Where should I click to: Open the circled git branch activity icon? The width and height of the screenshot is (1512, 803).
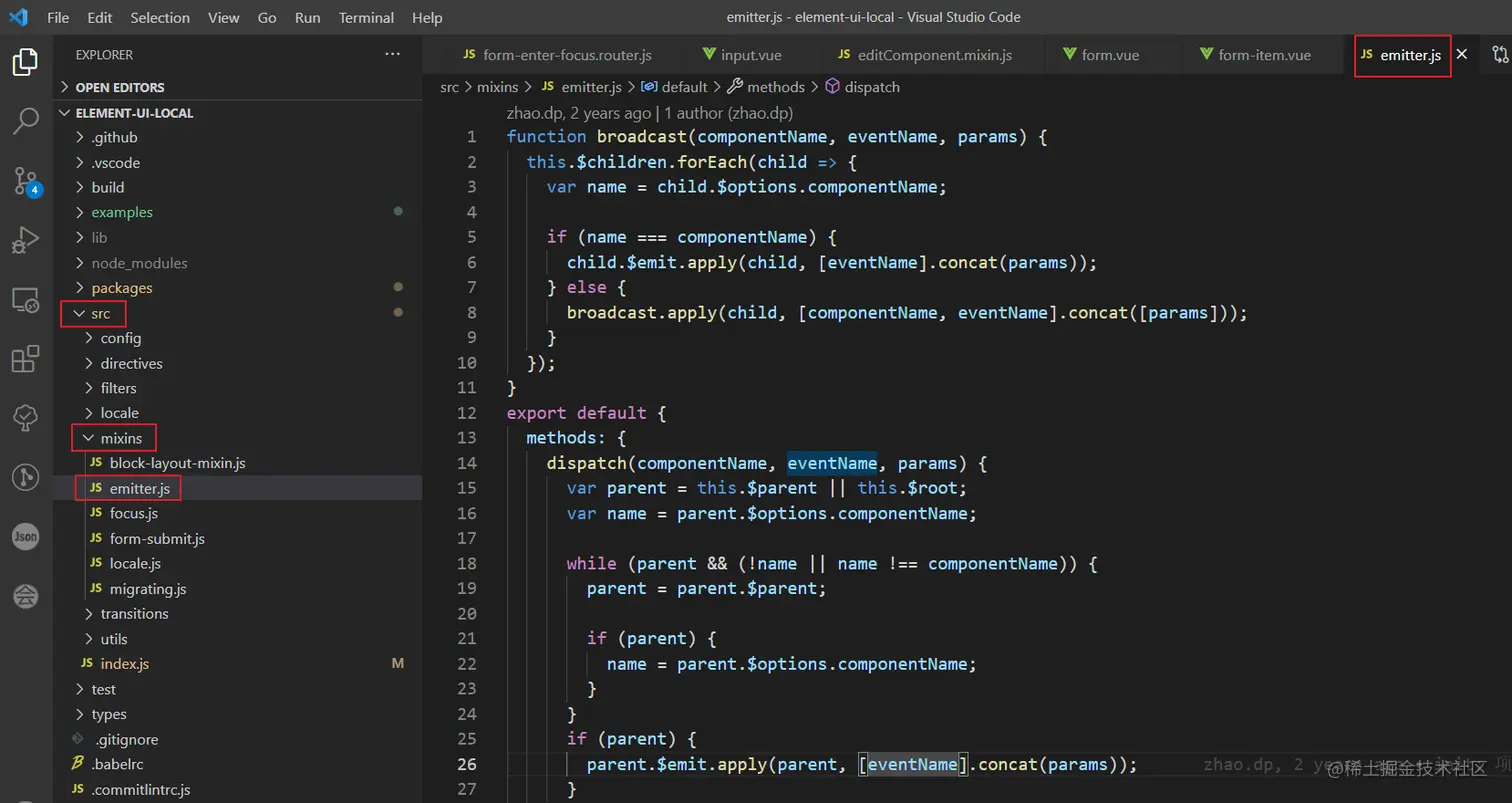pyautogui.click(x=25, y=477)
